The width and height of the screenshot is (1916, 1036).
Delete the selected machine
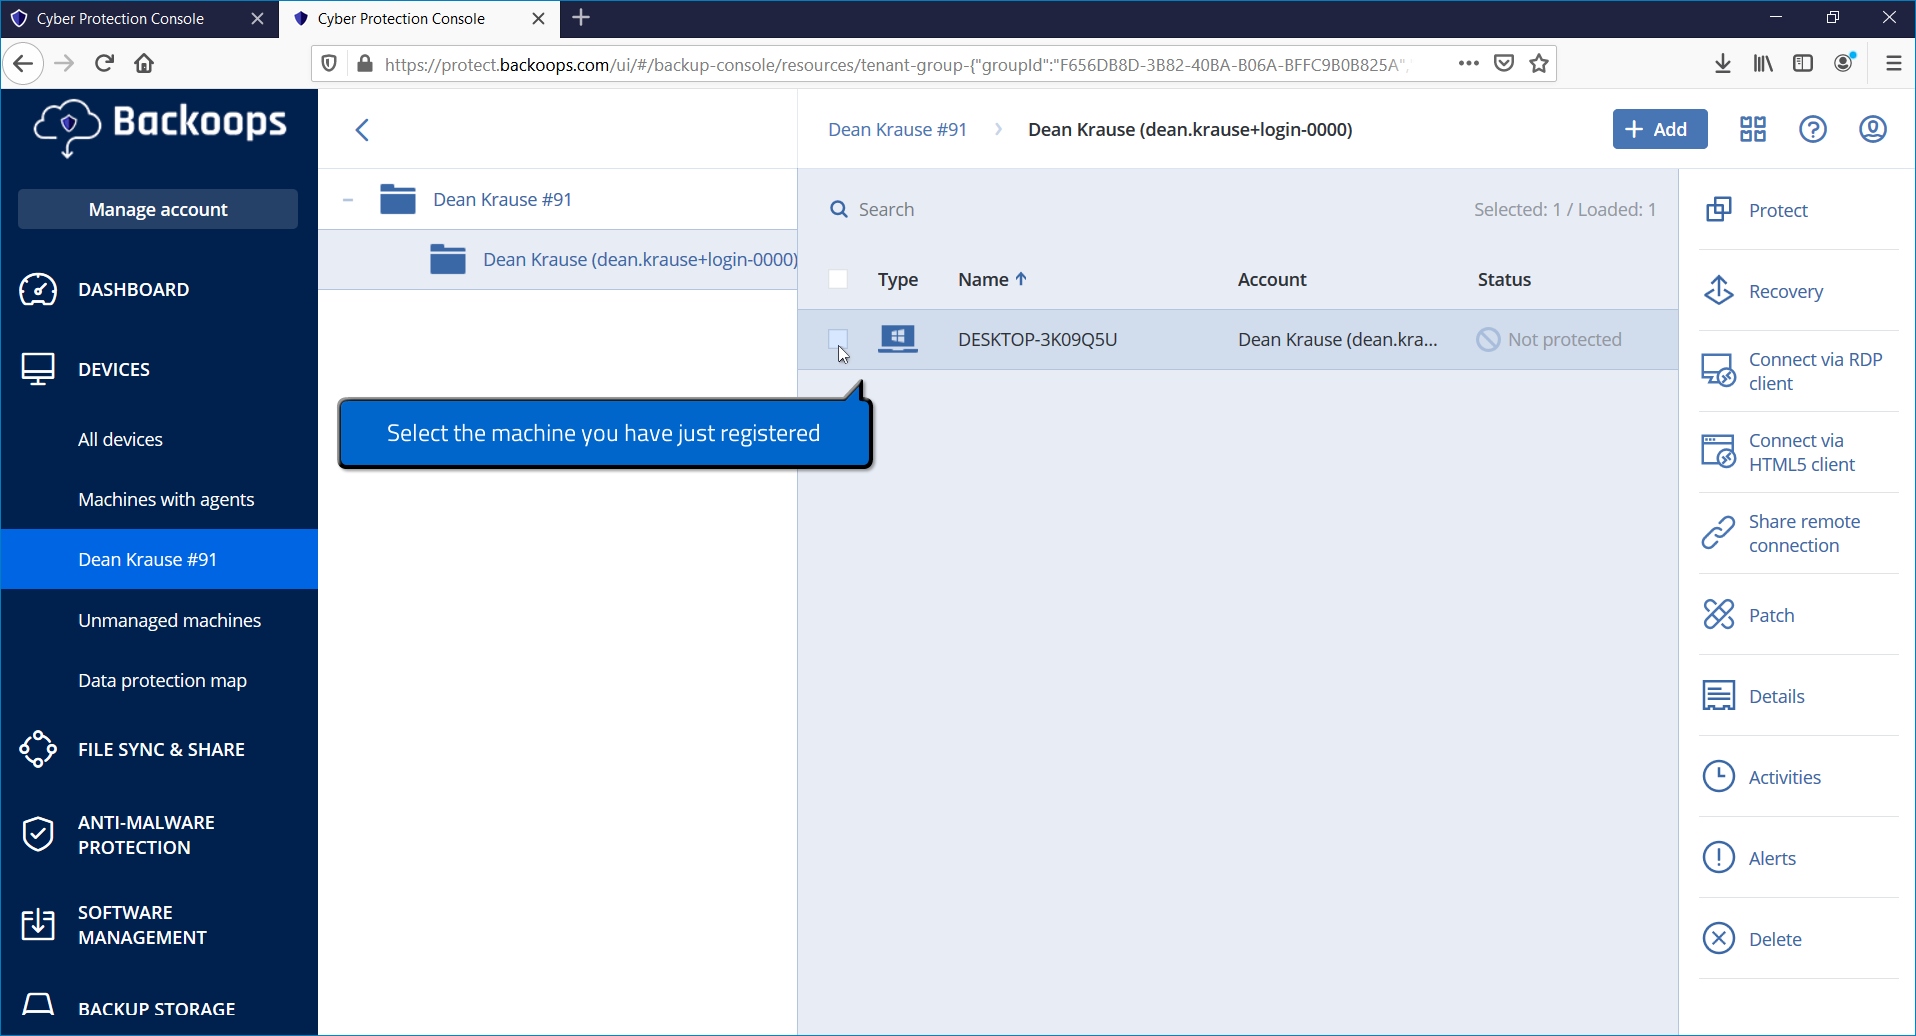click(x=1752, y=939)
